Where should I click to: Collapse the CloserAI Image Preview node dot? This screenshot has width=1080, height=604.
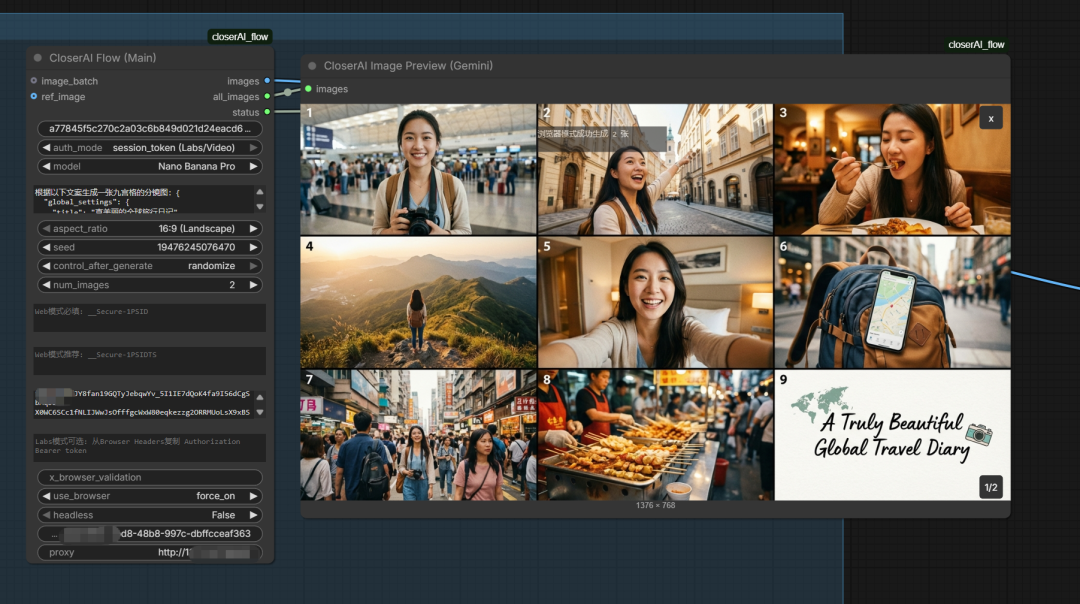point(312,65)
